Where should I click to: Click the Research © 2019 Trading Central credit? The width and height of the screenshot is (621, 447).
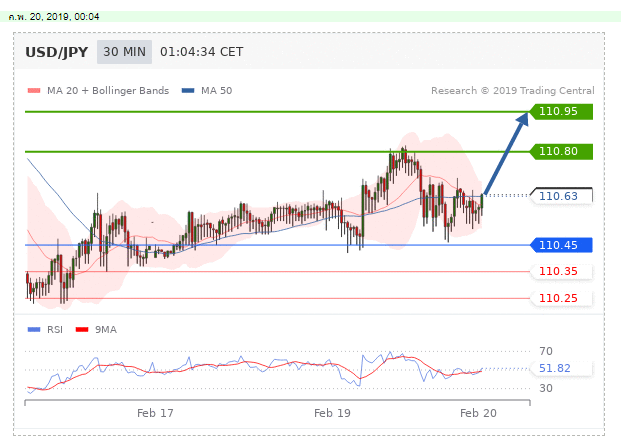point(513,91)
